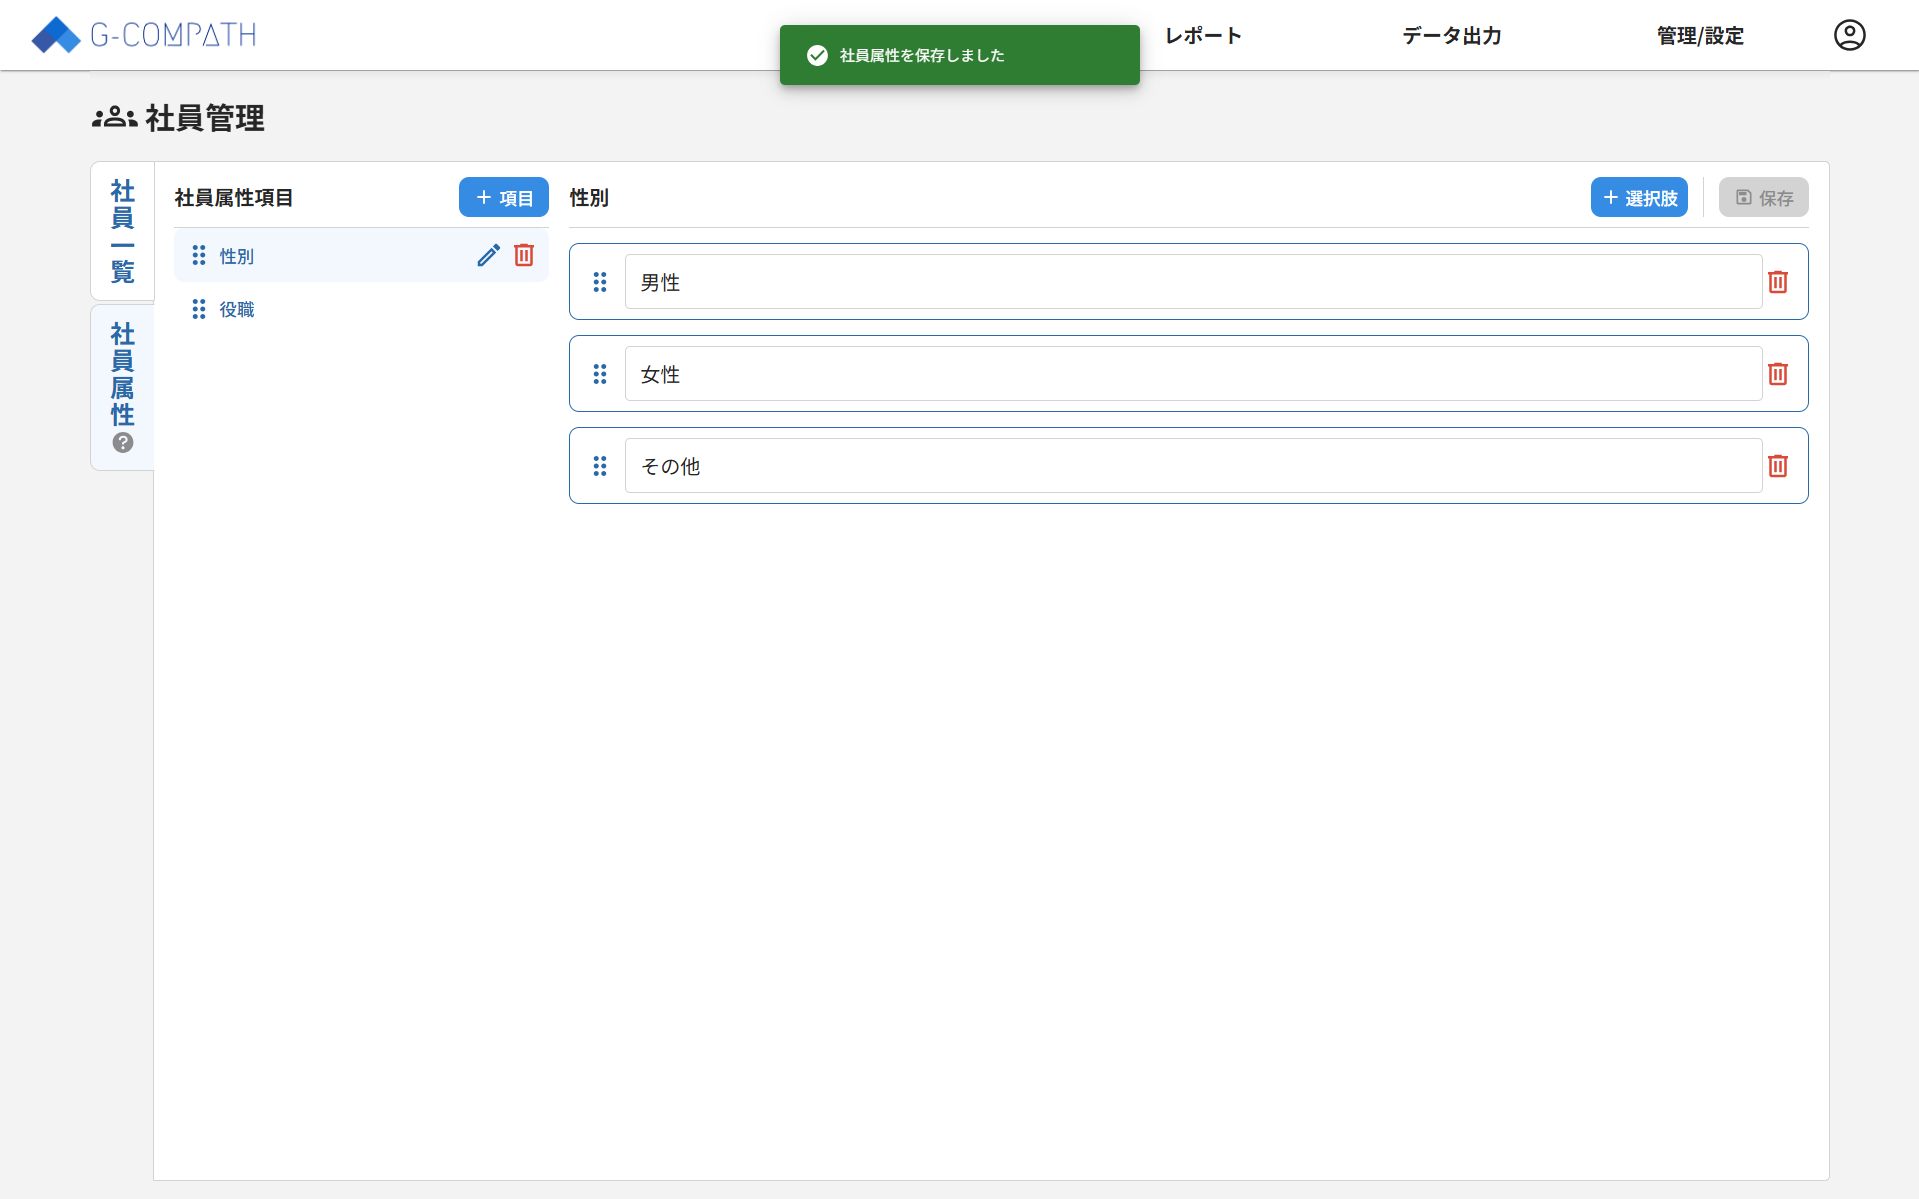Click the drag handle beside 役職
This screenshot has width=1919, height=1199.
(197, 309)
